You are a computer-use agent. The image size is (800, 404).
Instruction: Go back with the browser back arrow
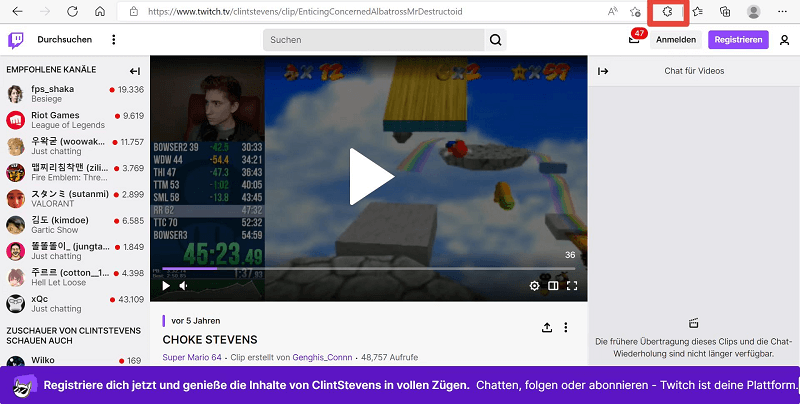tap(17, 11)
